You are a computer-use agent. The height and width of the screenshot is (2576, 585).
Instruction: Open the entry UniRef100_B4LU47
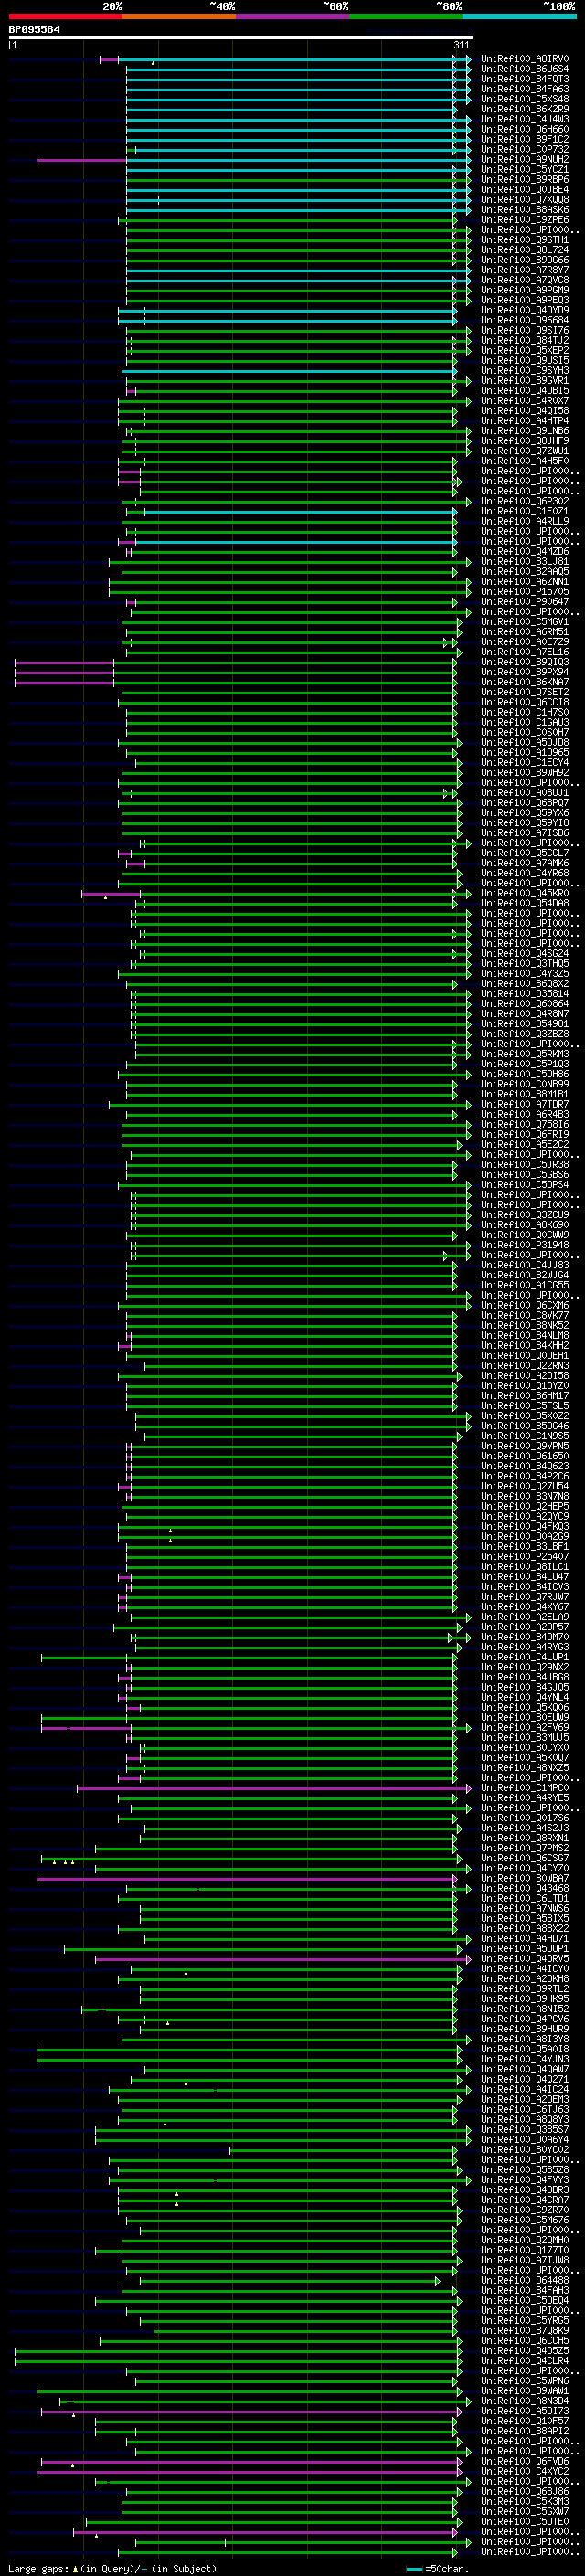[x=524, y=1576]
